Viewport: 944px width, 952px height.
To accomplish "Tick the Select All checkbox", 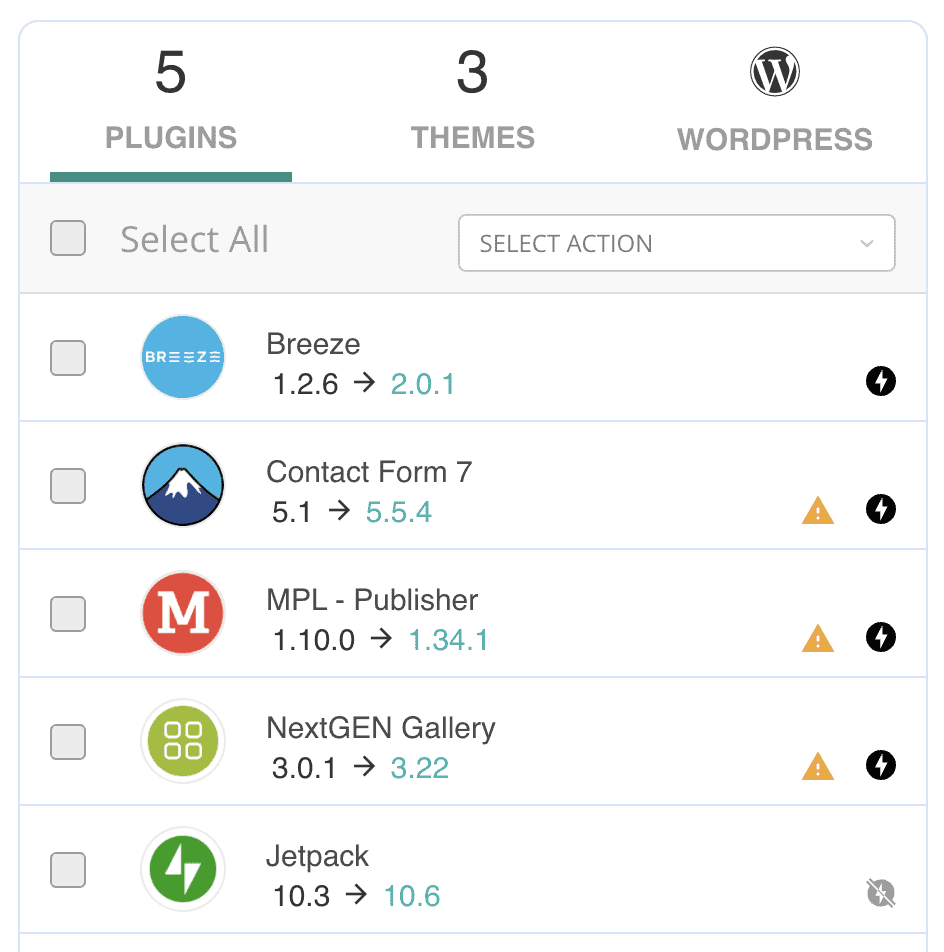I will tap(68, 238).
